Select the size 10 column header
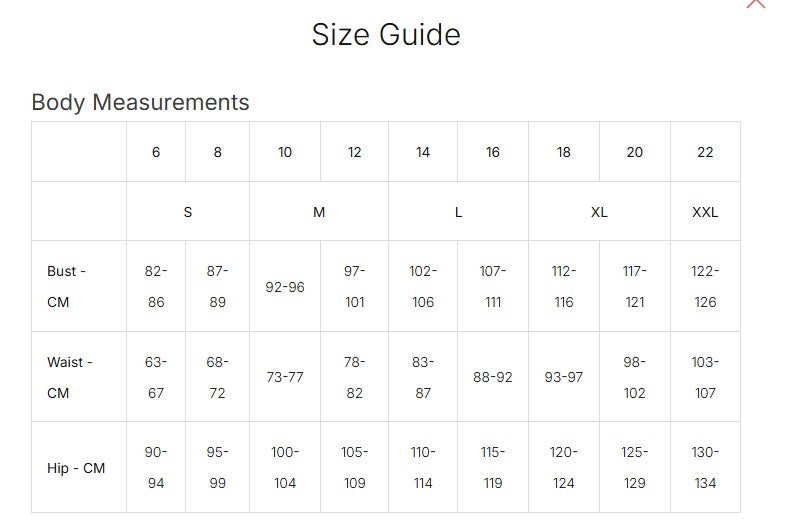 pyautogui.click(x=285, y=152)
